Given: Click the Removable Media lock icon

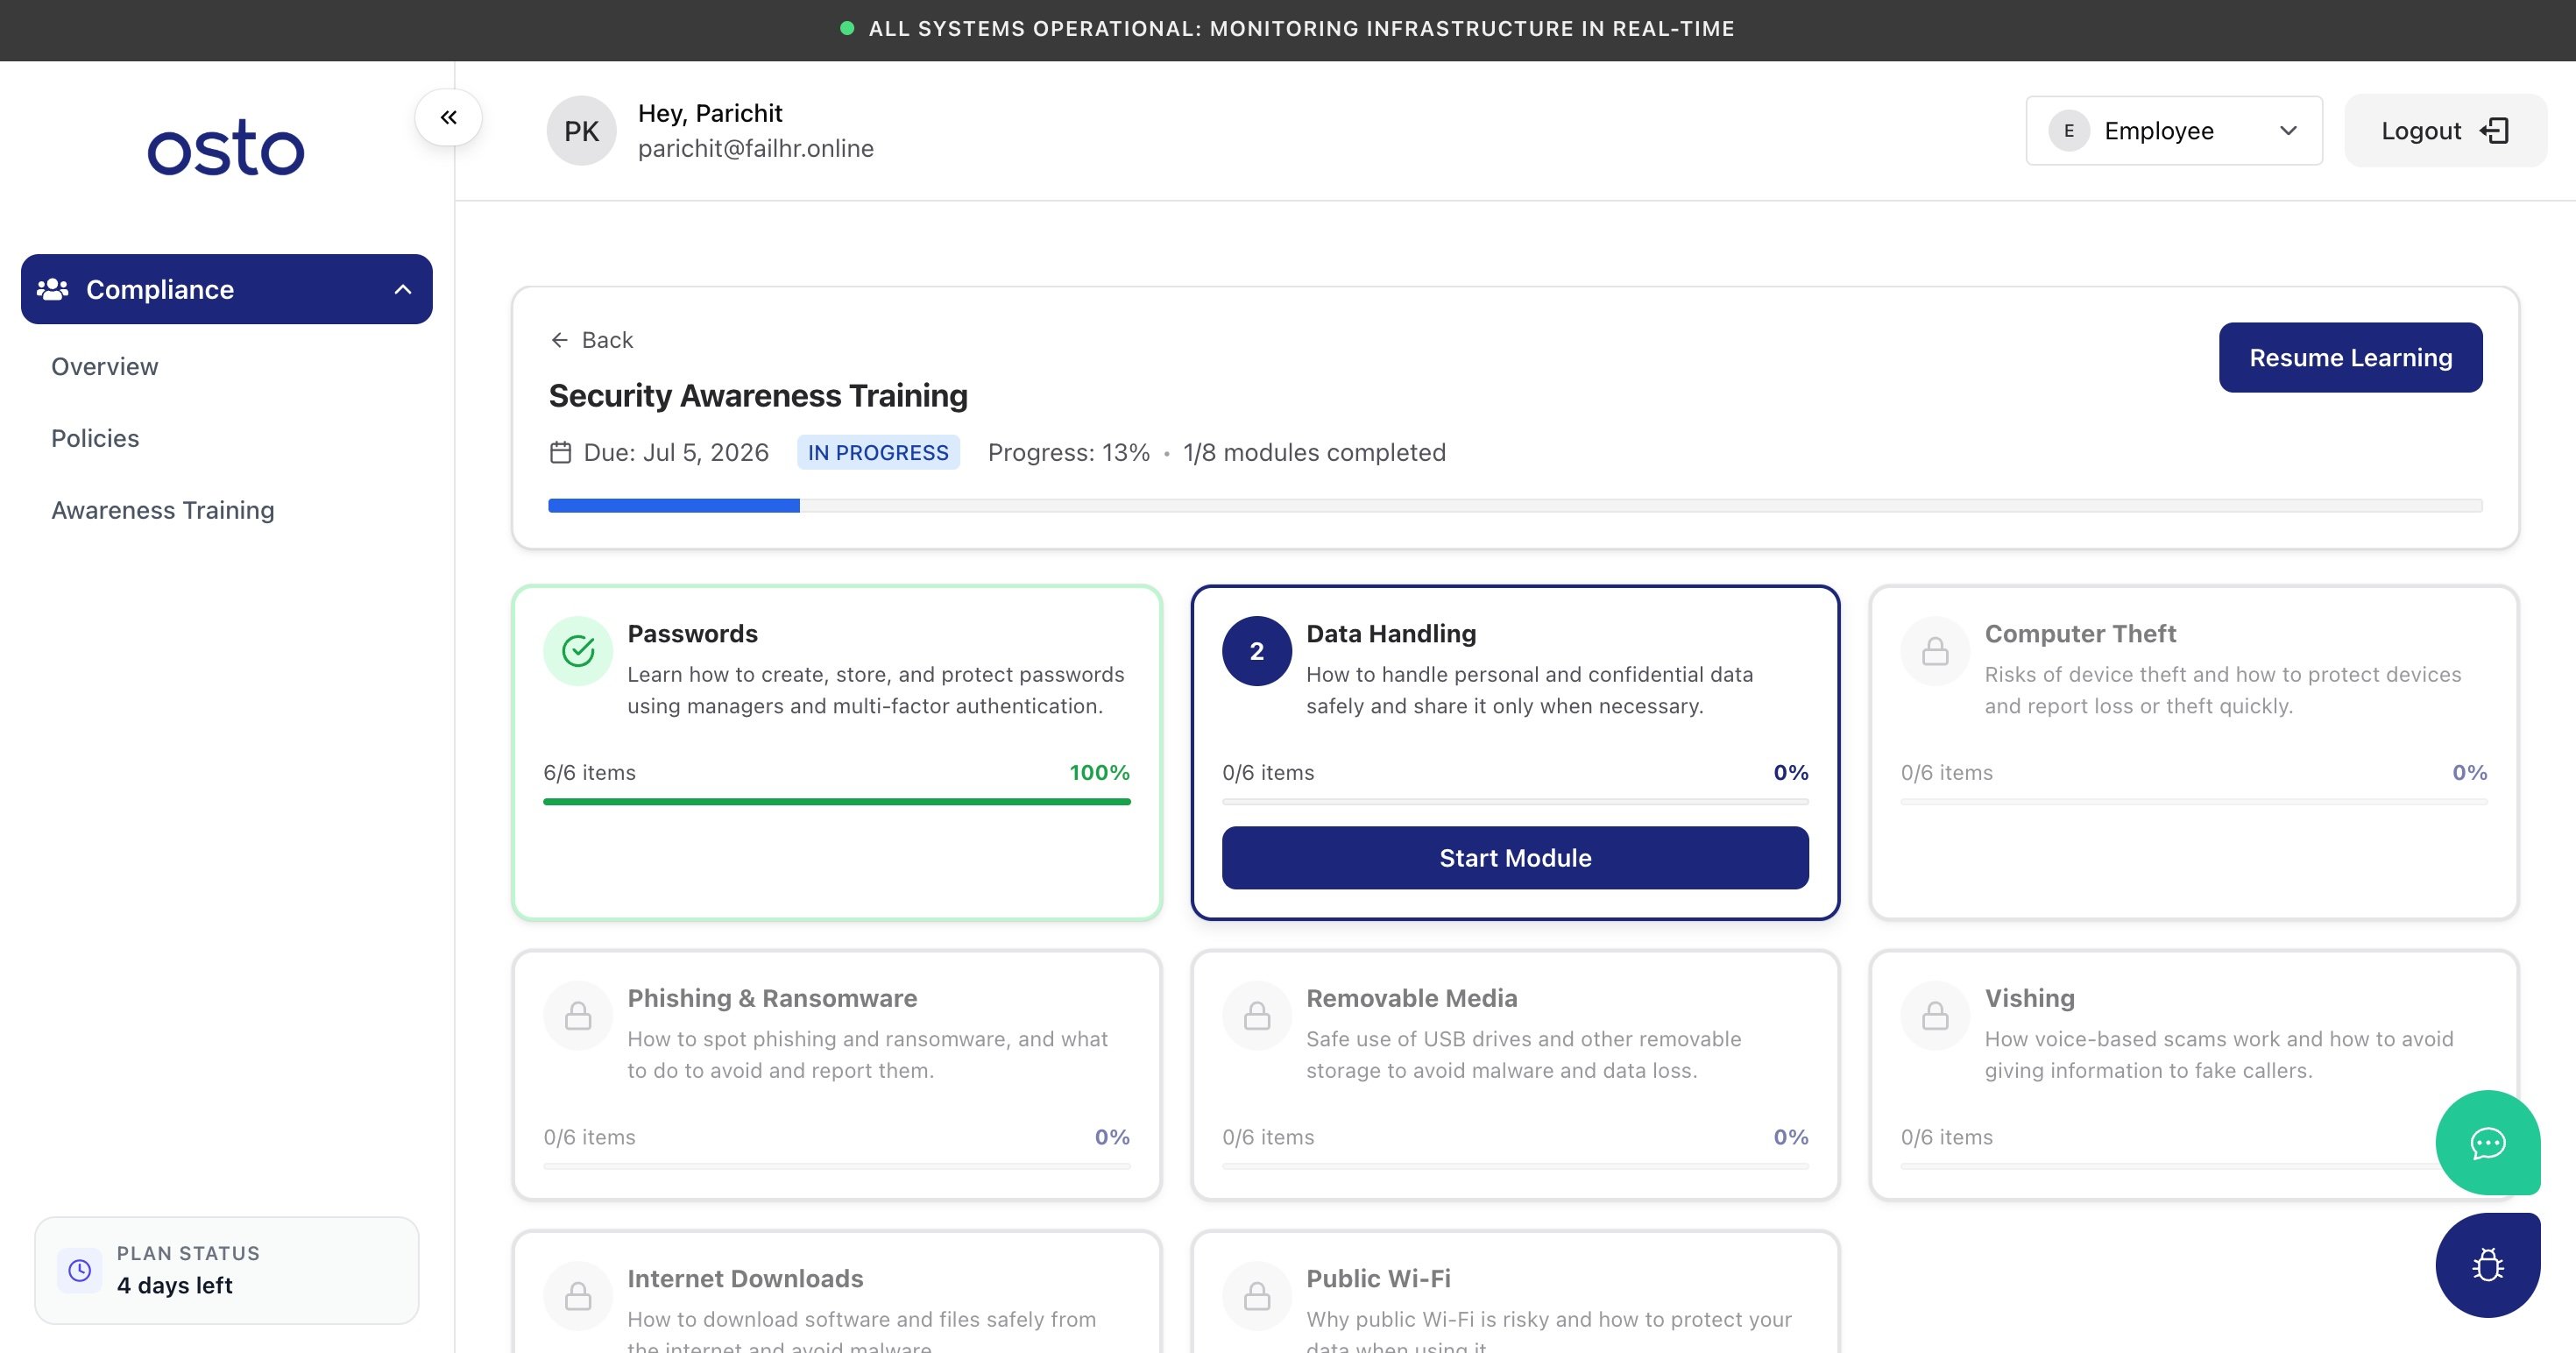Looking at the screenshot, I should 1257,1016.
